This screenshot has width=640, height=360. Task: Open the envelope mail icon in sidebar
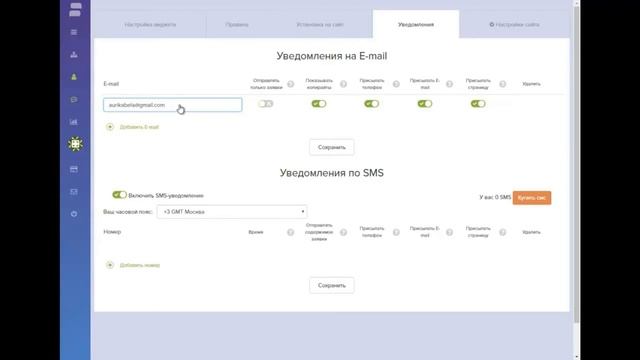[x=74, y=191]
